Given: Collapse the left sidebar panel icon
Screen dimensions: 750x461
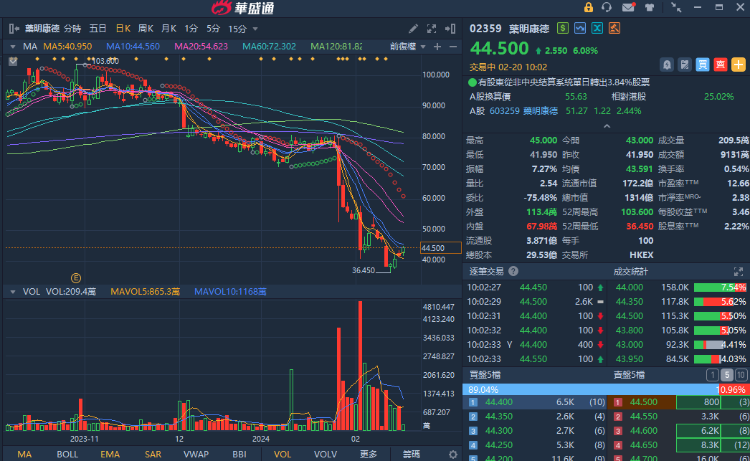Looking at the screenshot, I should (13, 29).
